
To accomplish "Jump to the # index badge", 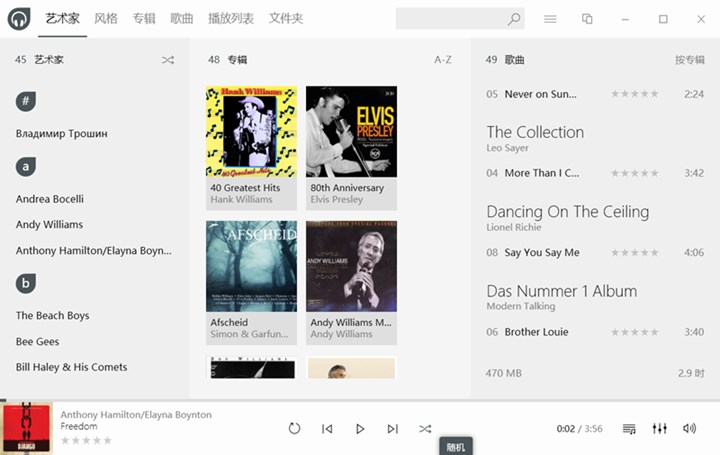I will [26, 101].
